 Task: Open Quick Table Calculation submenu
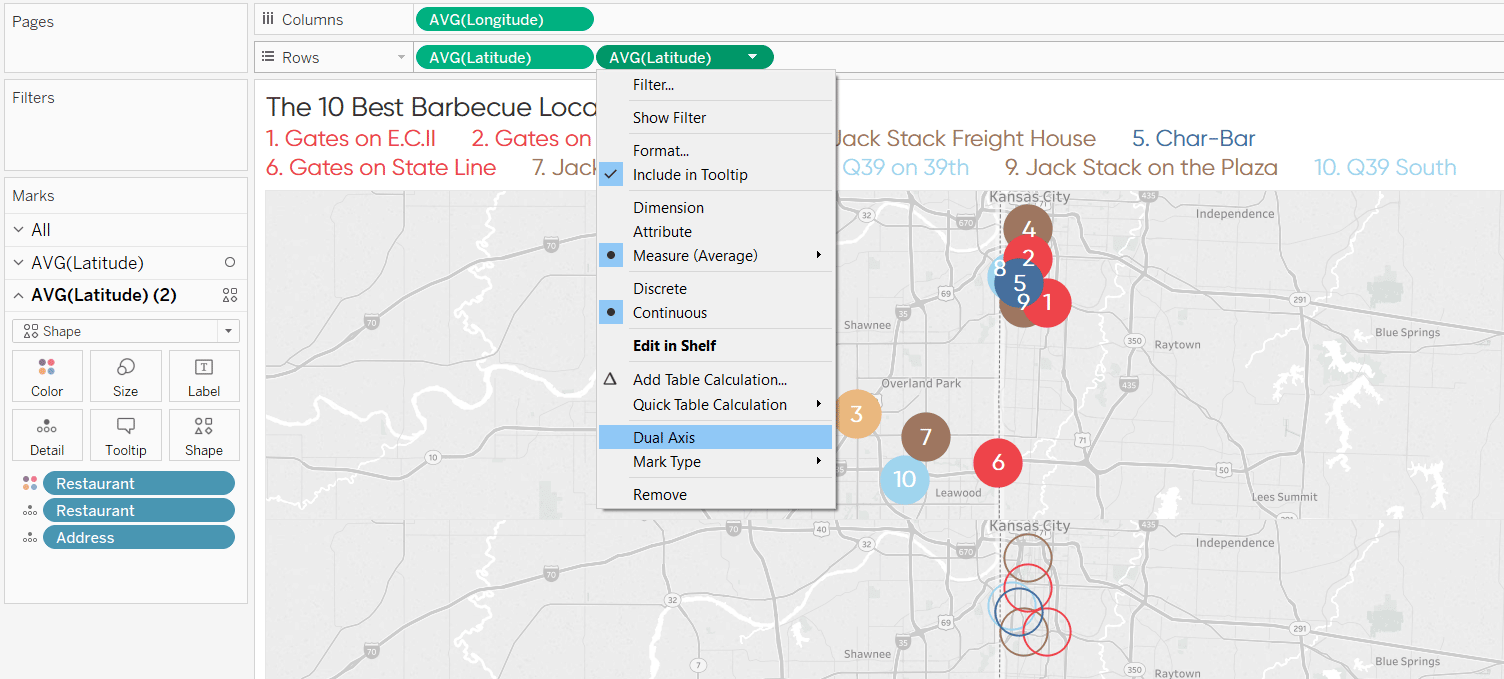[x=716, y=405]
